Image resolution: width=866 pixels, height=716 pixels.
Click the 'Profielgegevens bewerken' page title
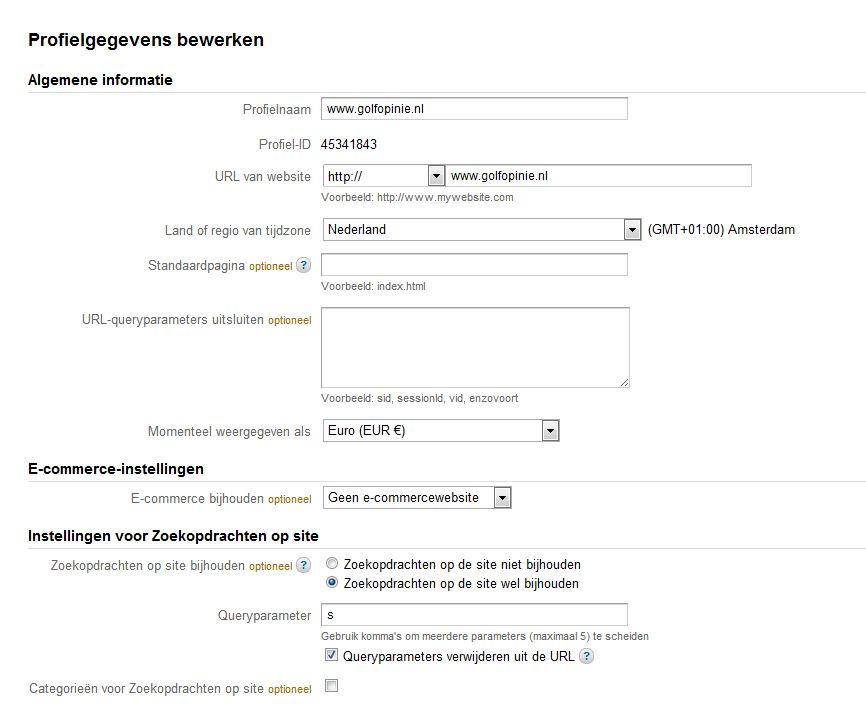(146, 40)
